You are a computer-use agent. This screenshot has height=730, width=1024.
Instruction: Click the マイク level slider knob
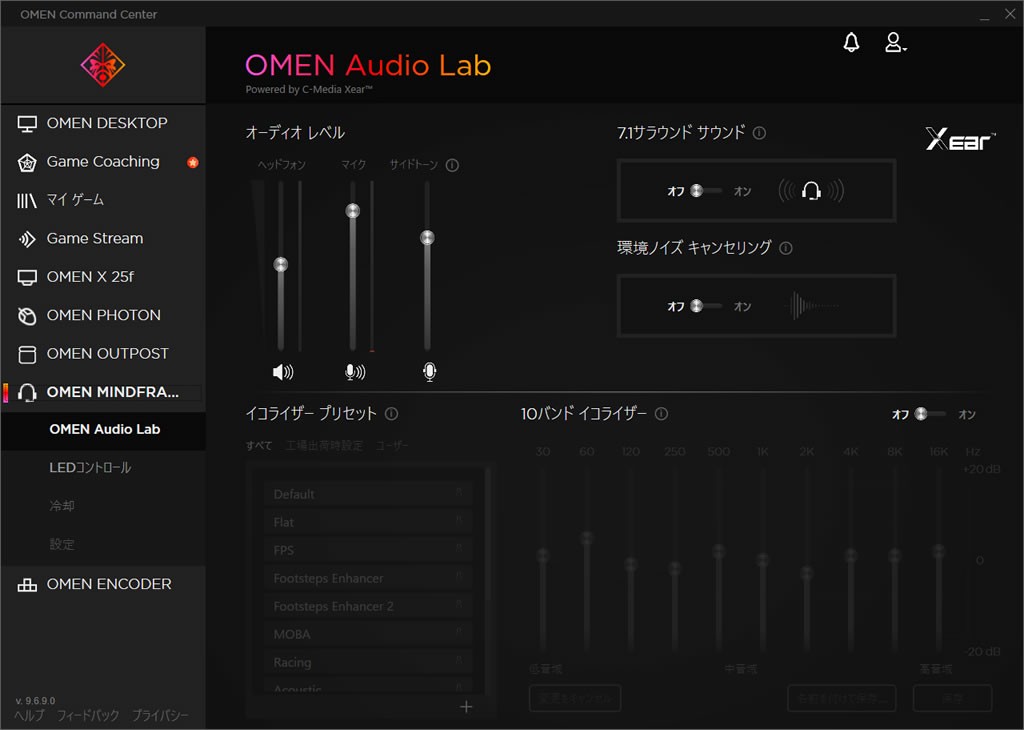click(353, 210)
